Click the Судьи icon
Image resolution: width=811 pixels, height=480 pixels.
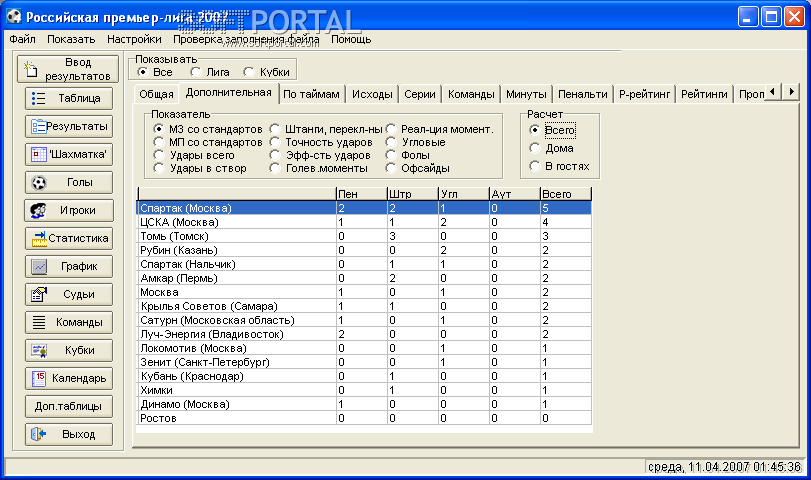(39, 294)
